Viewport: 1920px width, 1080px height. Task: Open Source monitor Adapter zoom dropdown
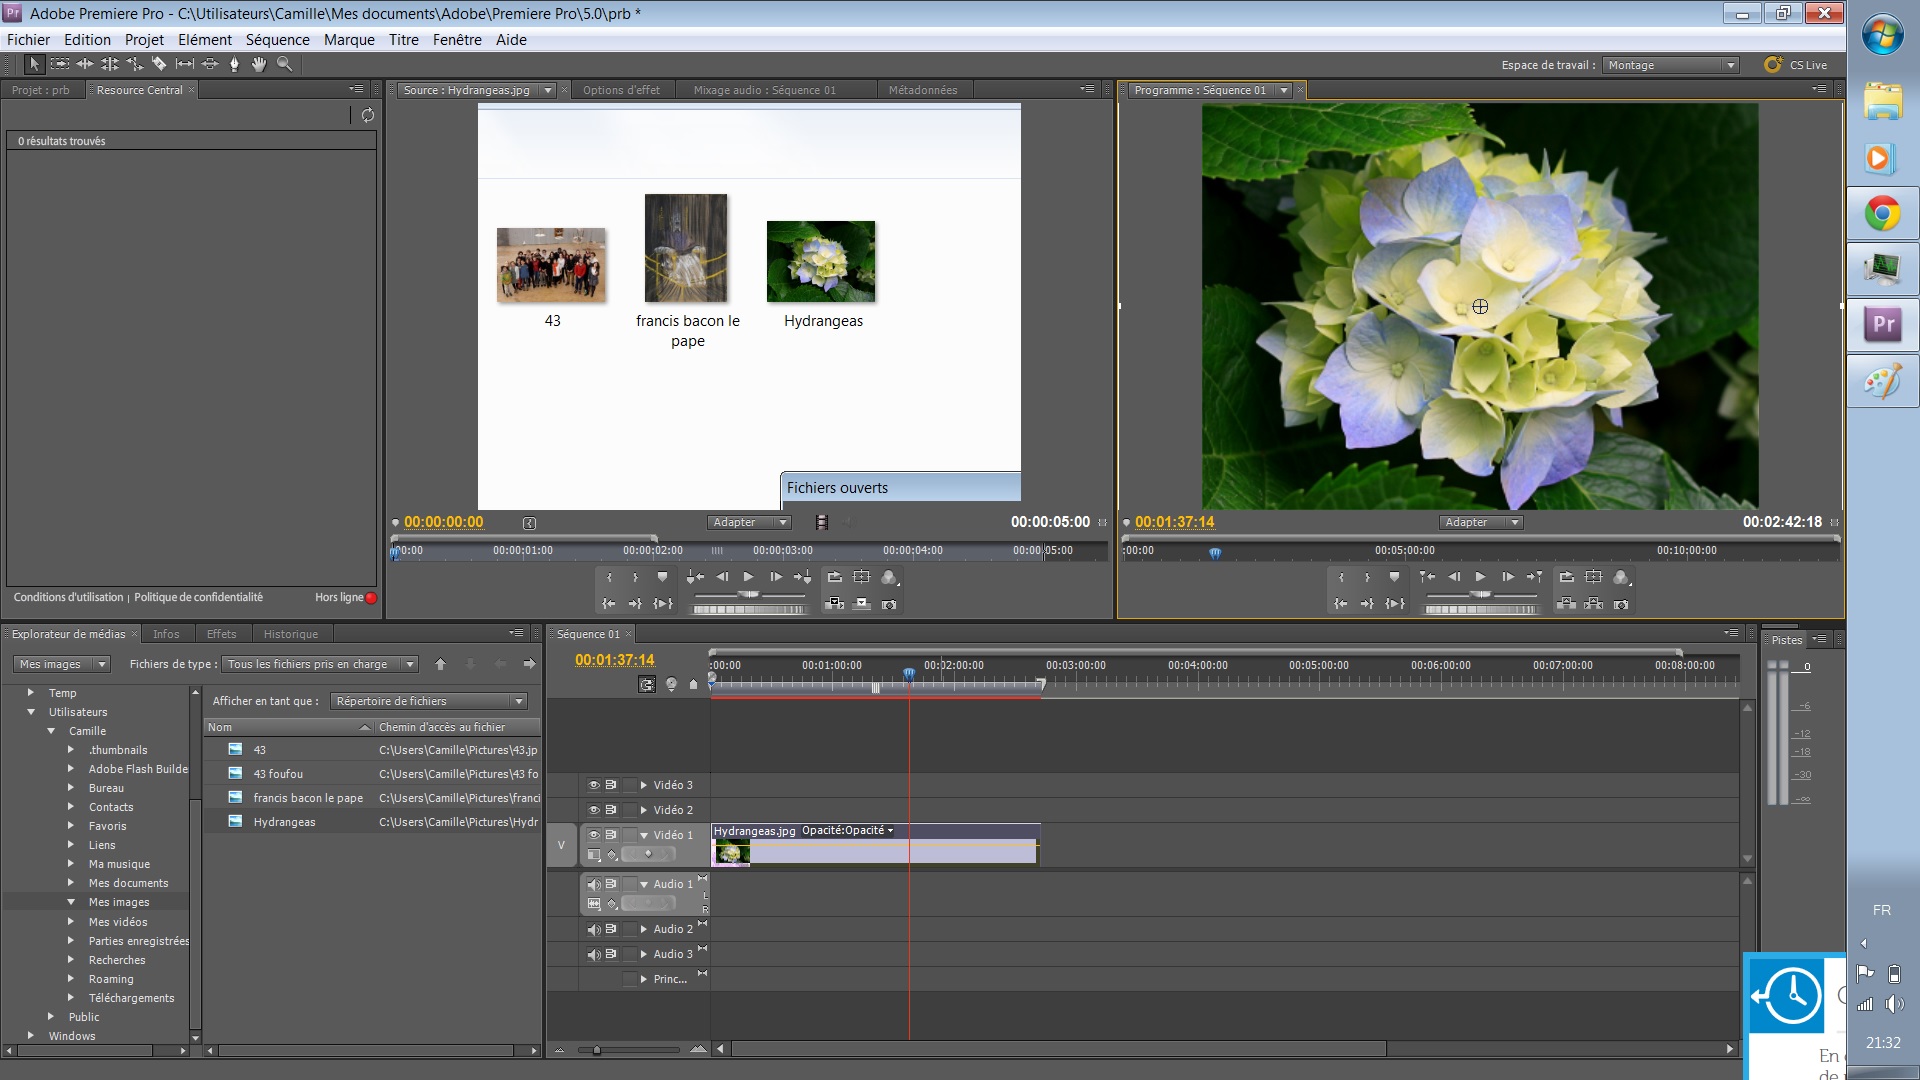pyautogui.click(x=749, y=522)
